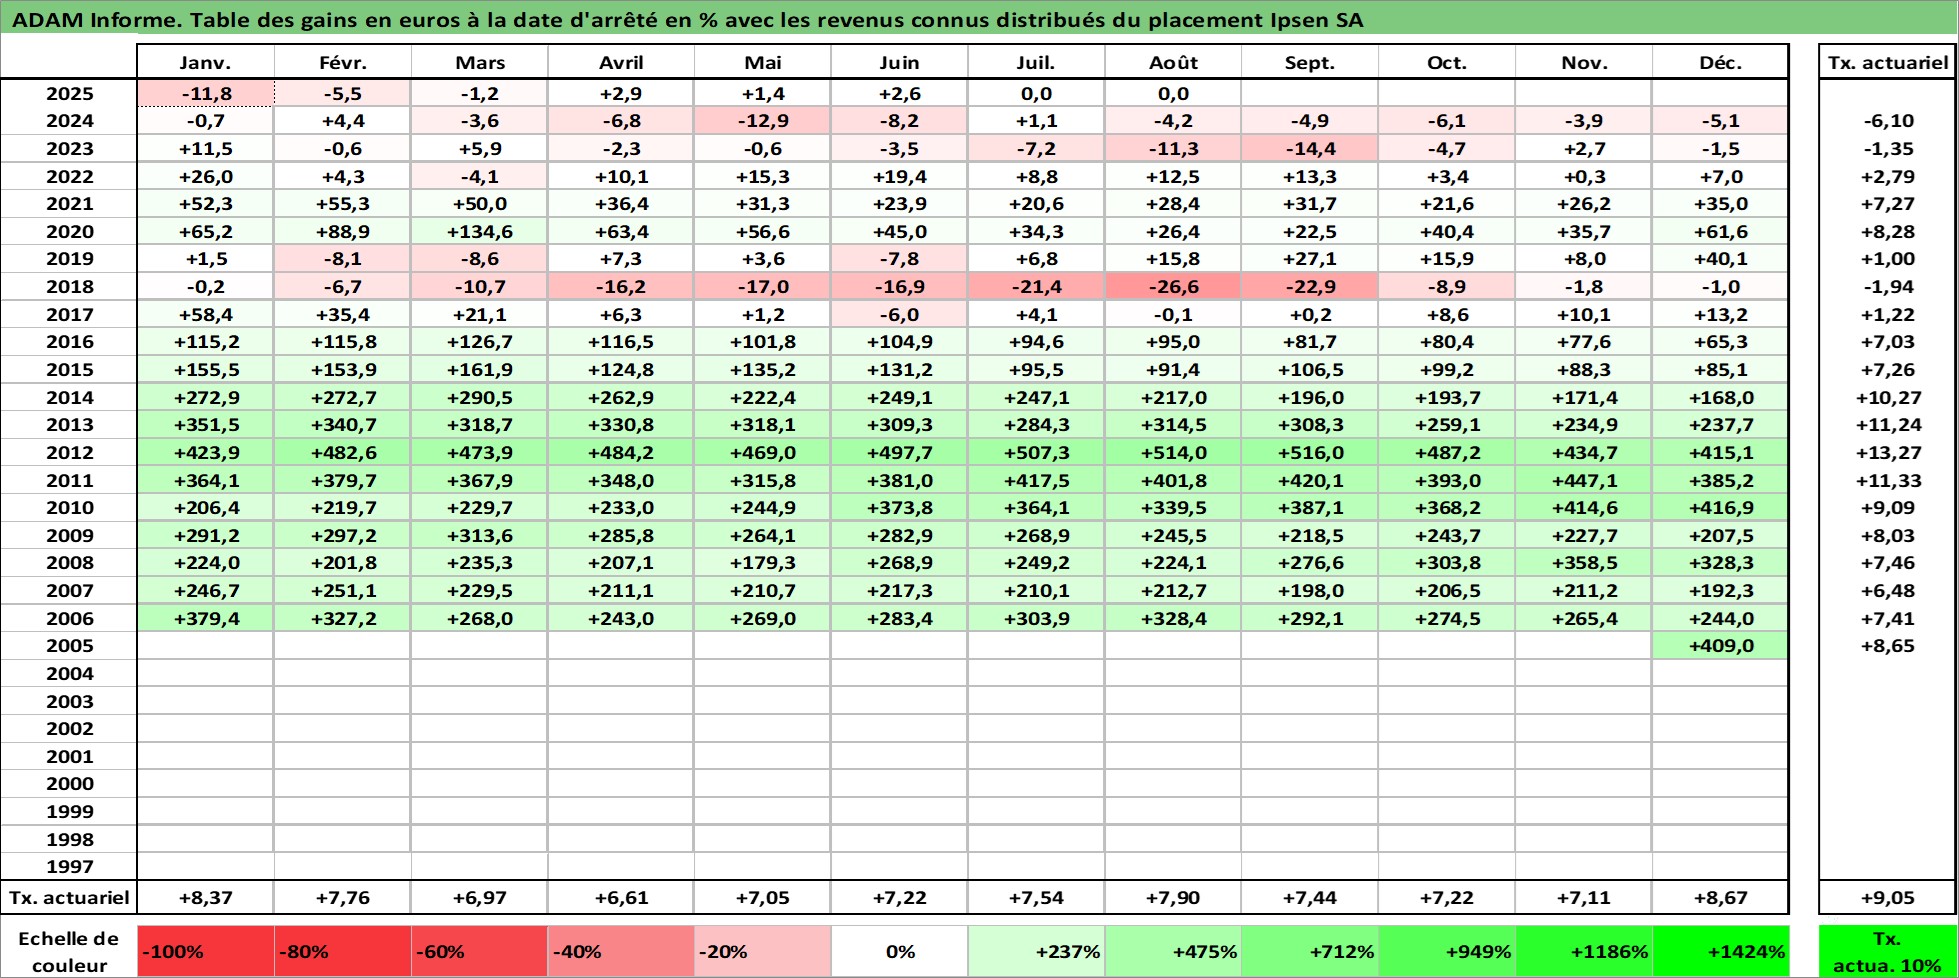The image size is (1959, 978).
Task: Click the 2012 year row label
Action: [x=69, y=452]
